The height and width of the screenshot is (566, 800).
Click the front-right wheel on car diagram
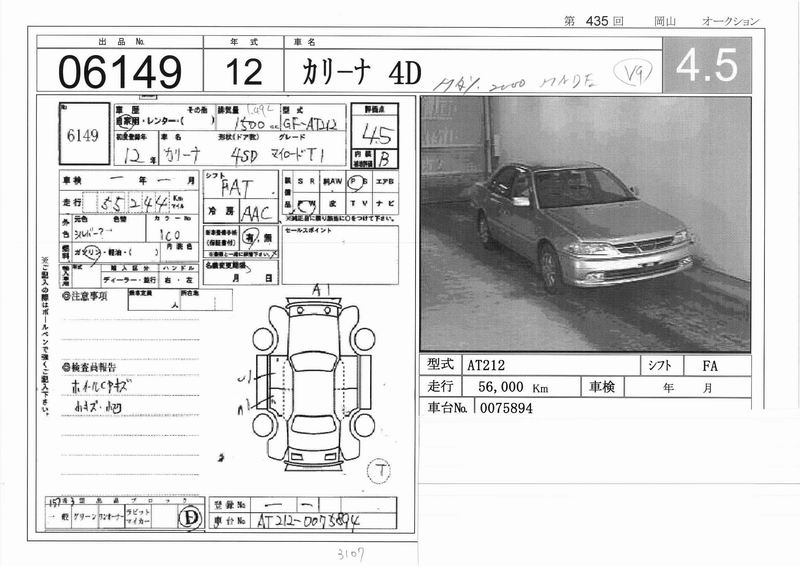(363, 338)
